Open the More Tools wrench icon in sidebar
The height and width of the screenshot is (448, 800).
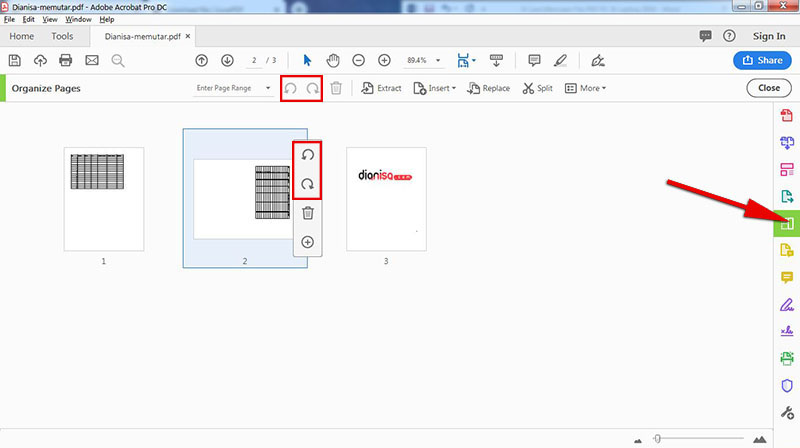coord(787,412)
